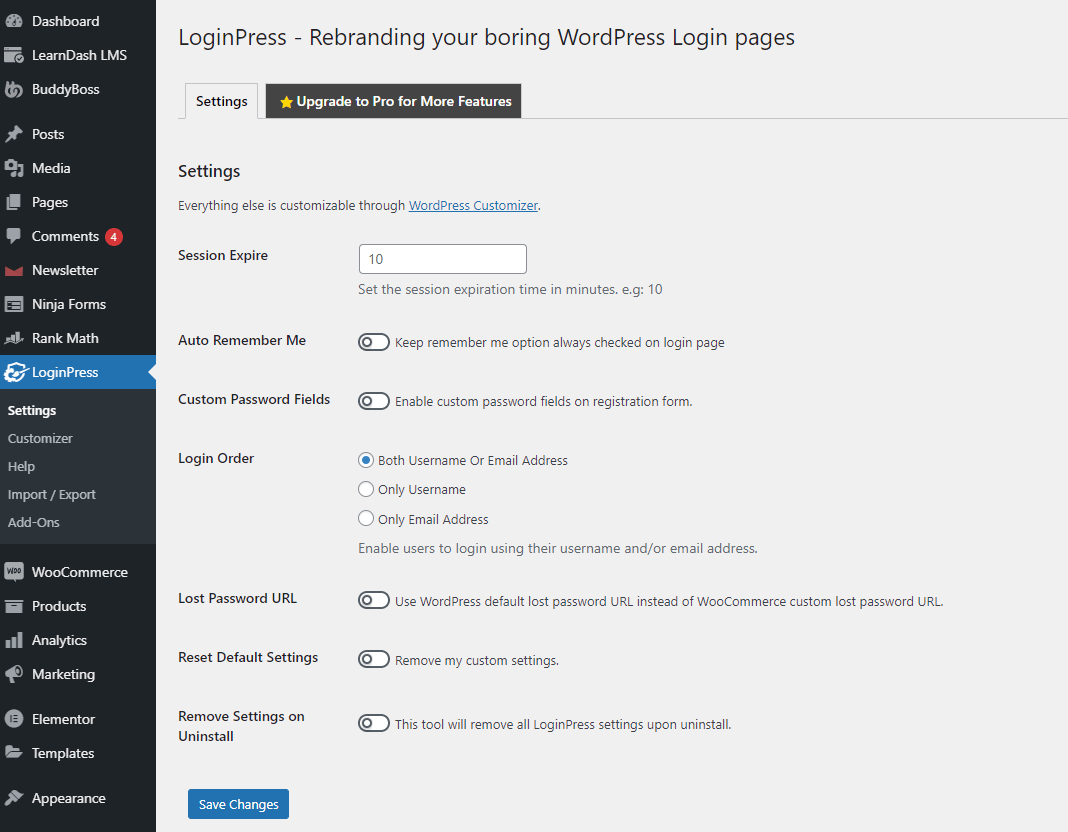Image resolution: width=1068 pixels, height=832 pixels.
Task: Open the Import / Export submenu item
Action: pos(52,494)
